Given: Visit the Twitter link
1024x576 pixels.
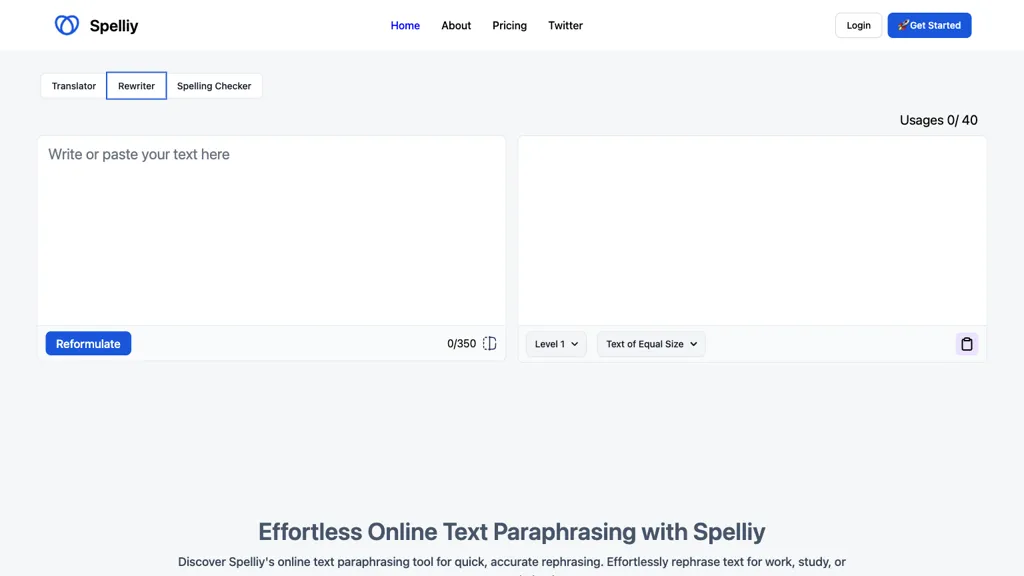Looking at the screenshot, I should coord(565,25).
